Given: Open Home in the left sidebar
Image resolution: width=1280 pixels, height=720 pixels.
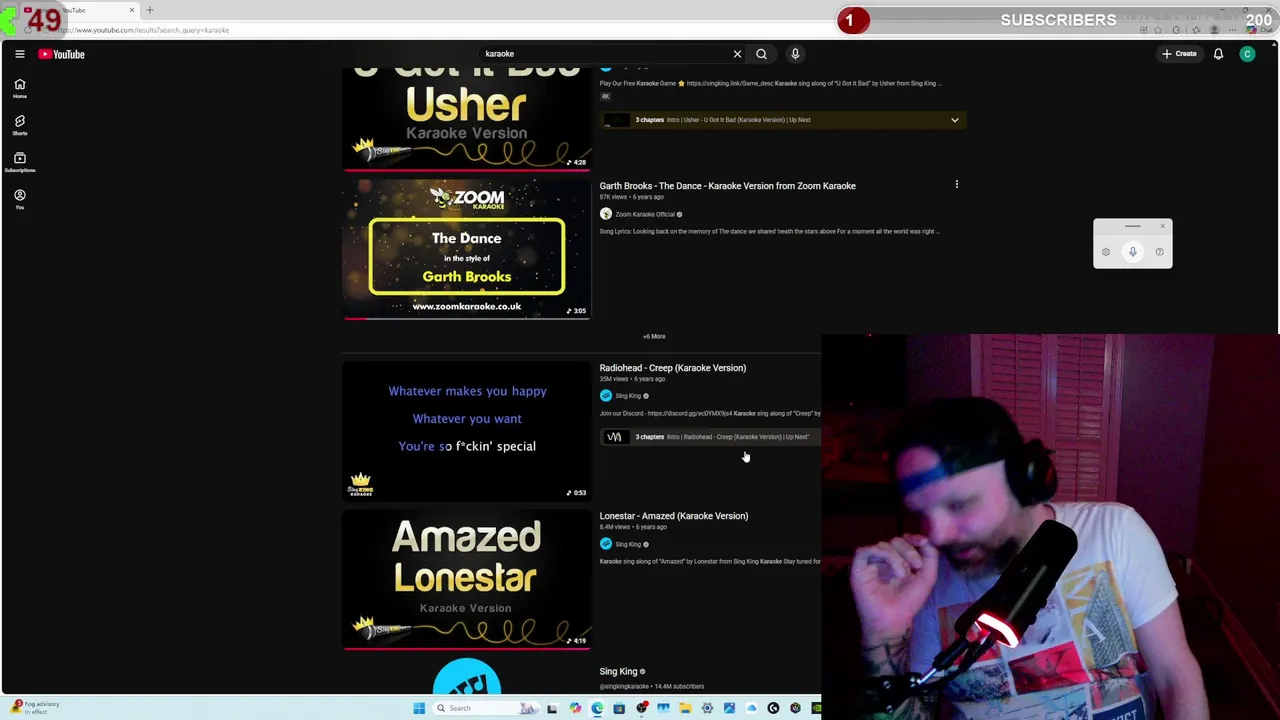Looking at the screenshot, I should point(19,88).
